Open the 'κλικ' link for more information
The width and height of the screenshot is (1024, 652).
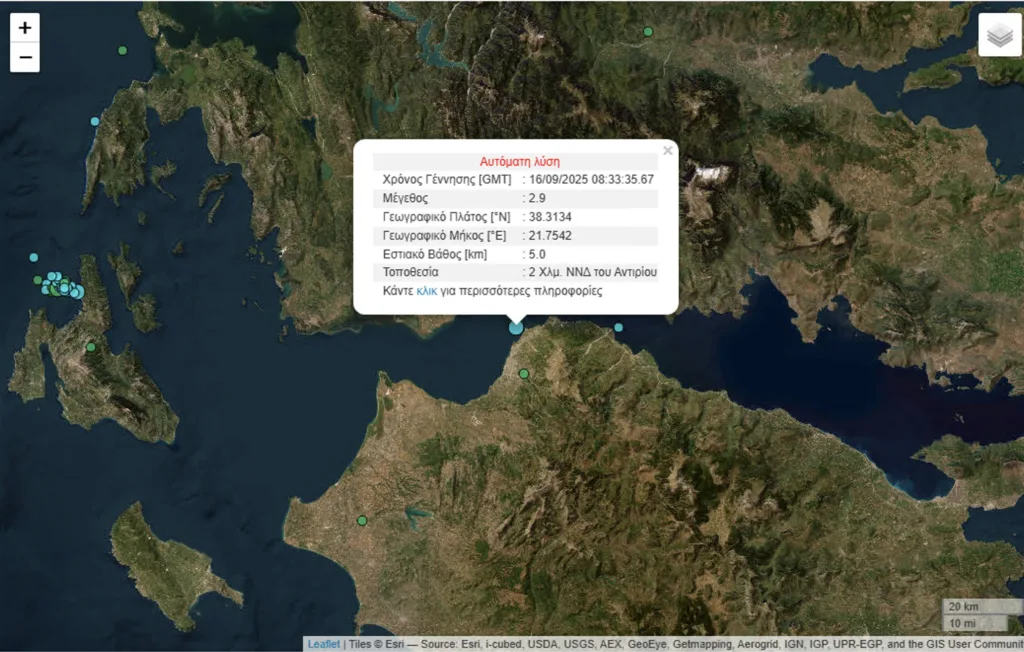(426, 291)
